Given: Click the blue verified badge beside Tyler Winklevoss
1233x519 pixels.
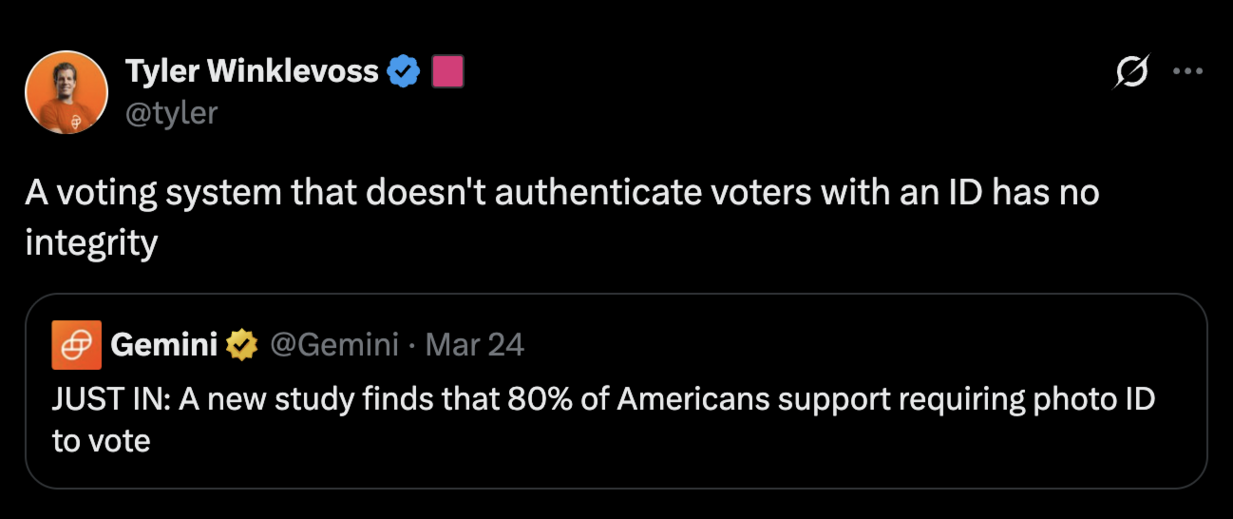Looking at the screenshot, I should (403, 72).
